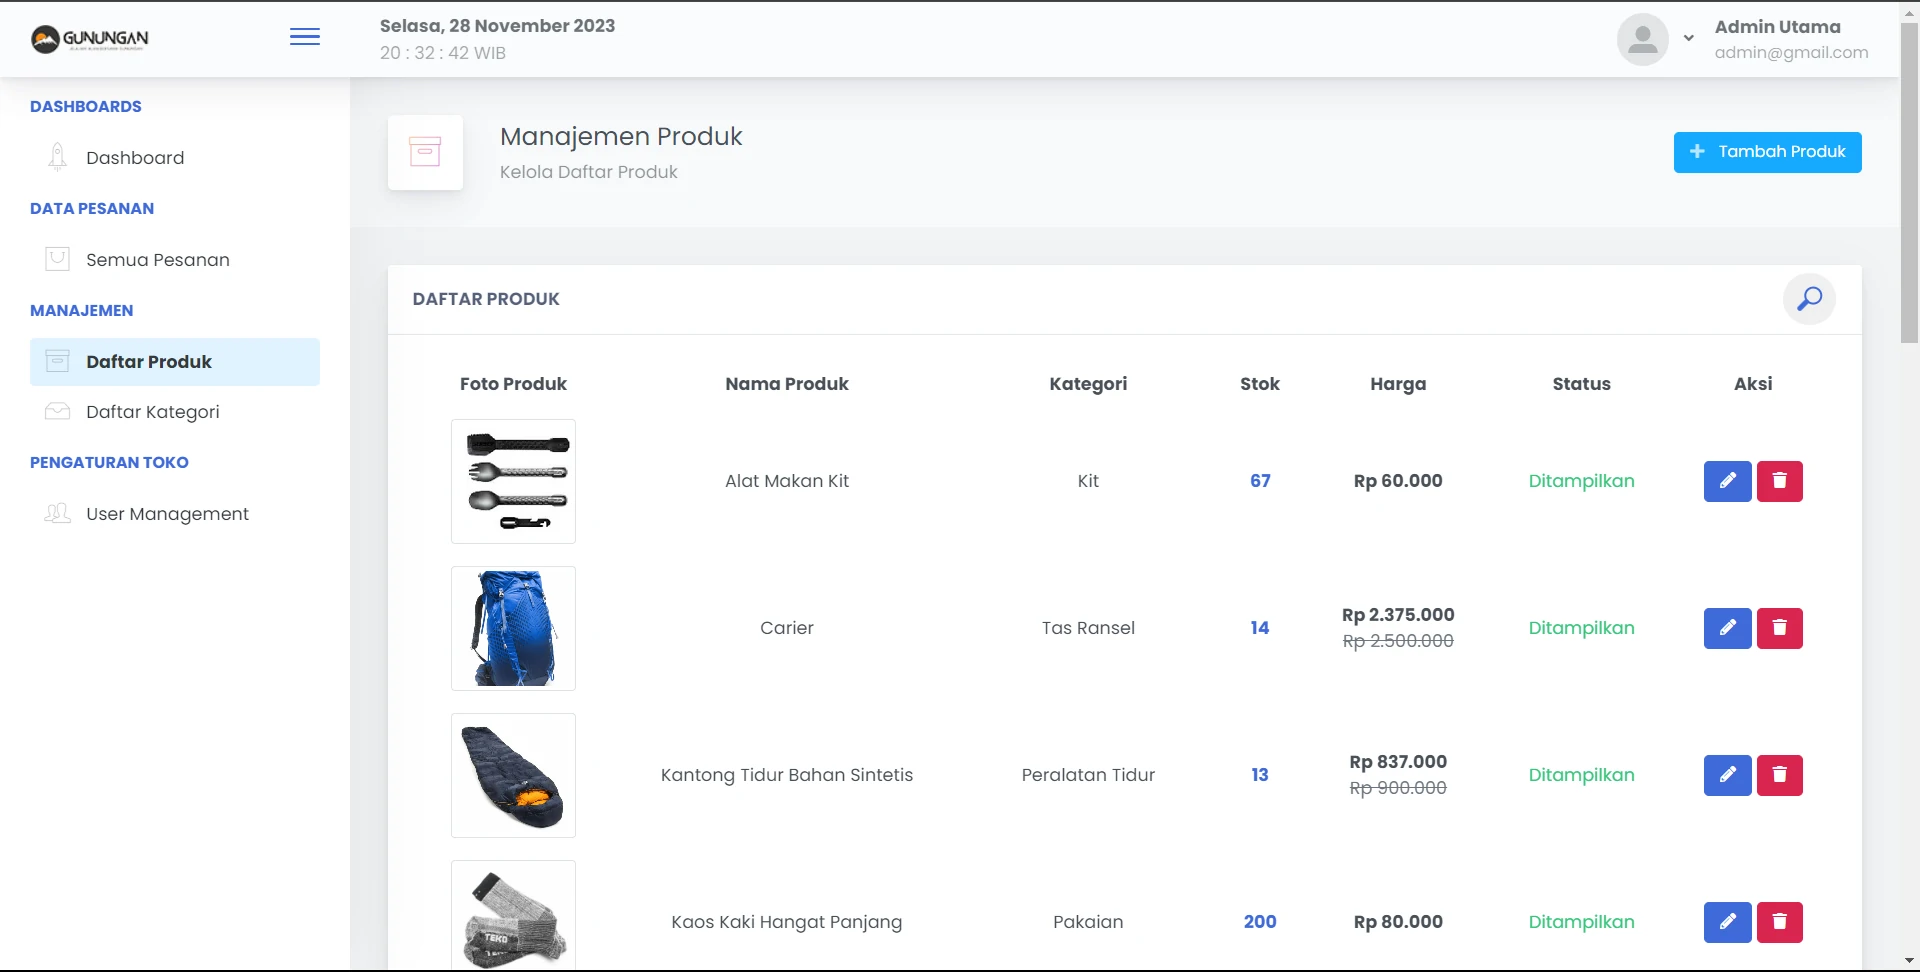This screenshot has width=1920, height=972.
Task: Open the Admin Utama profile avatar
Action: [x=1642, y=39]
